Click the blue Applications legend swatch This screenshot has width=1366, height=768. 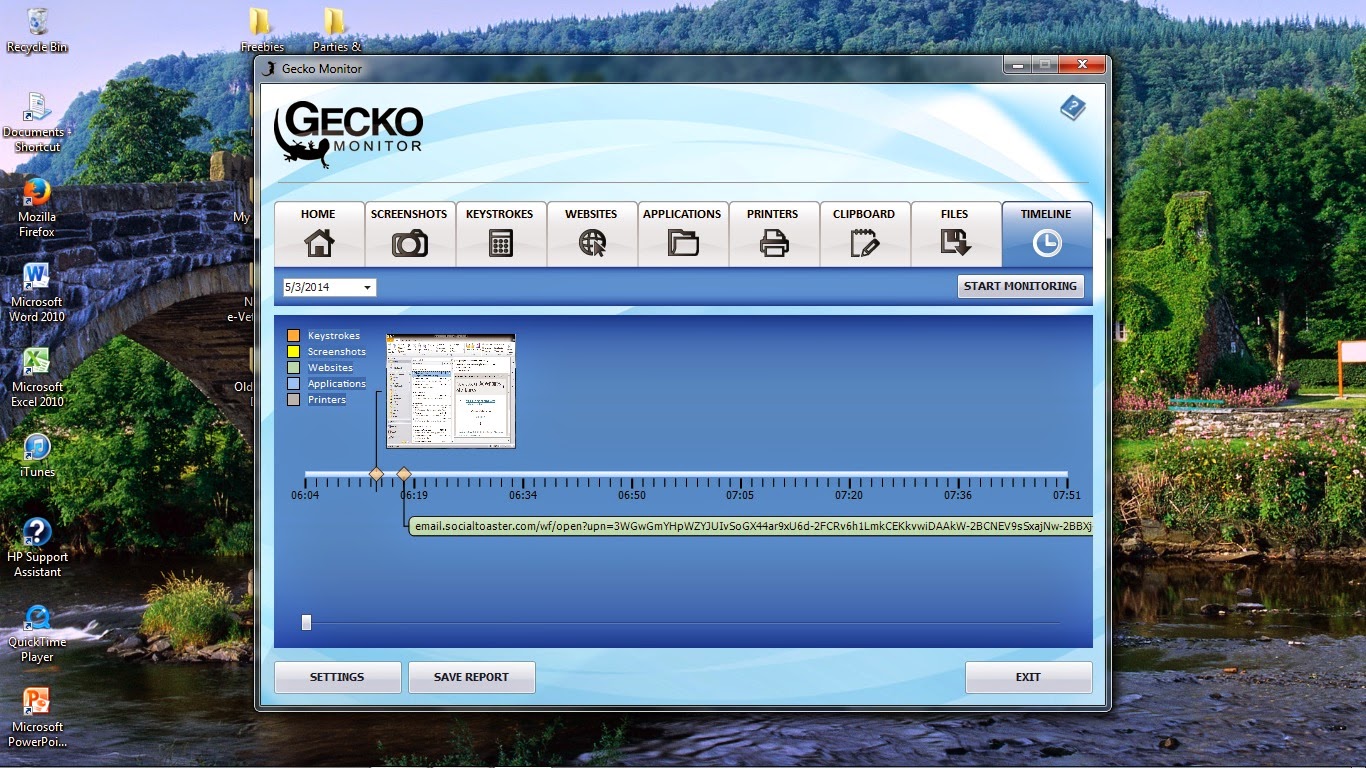(x=294, y=384)
